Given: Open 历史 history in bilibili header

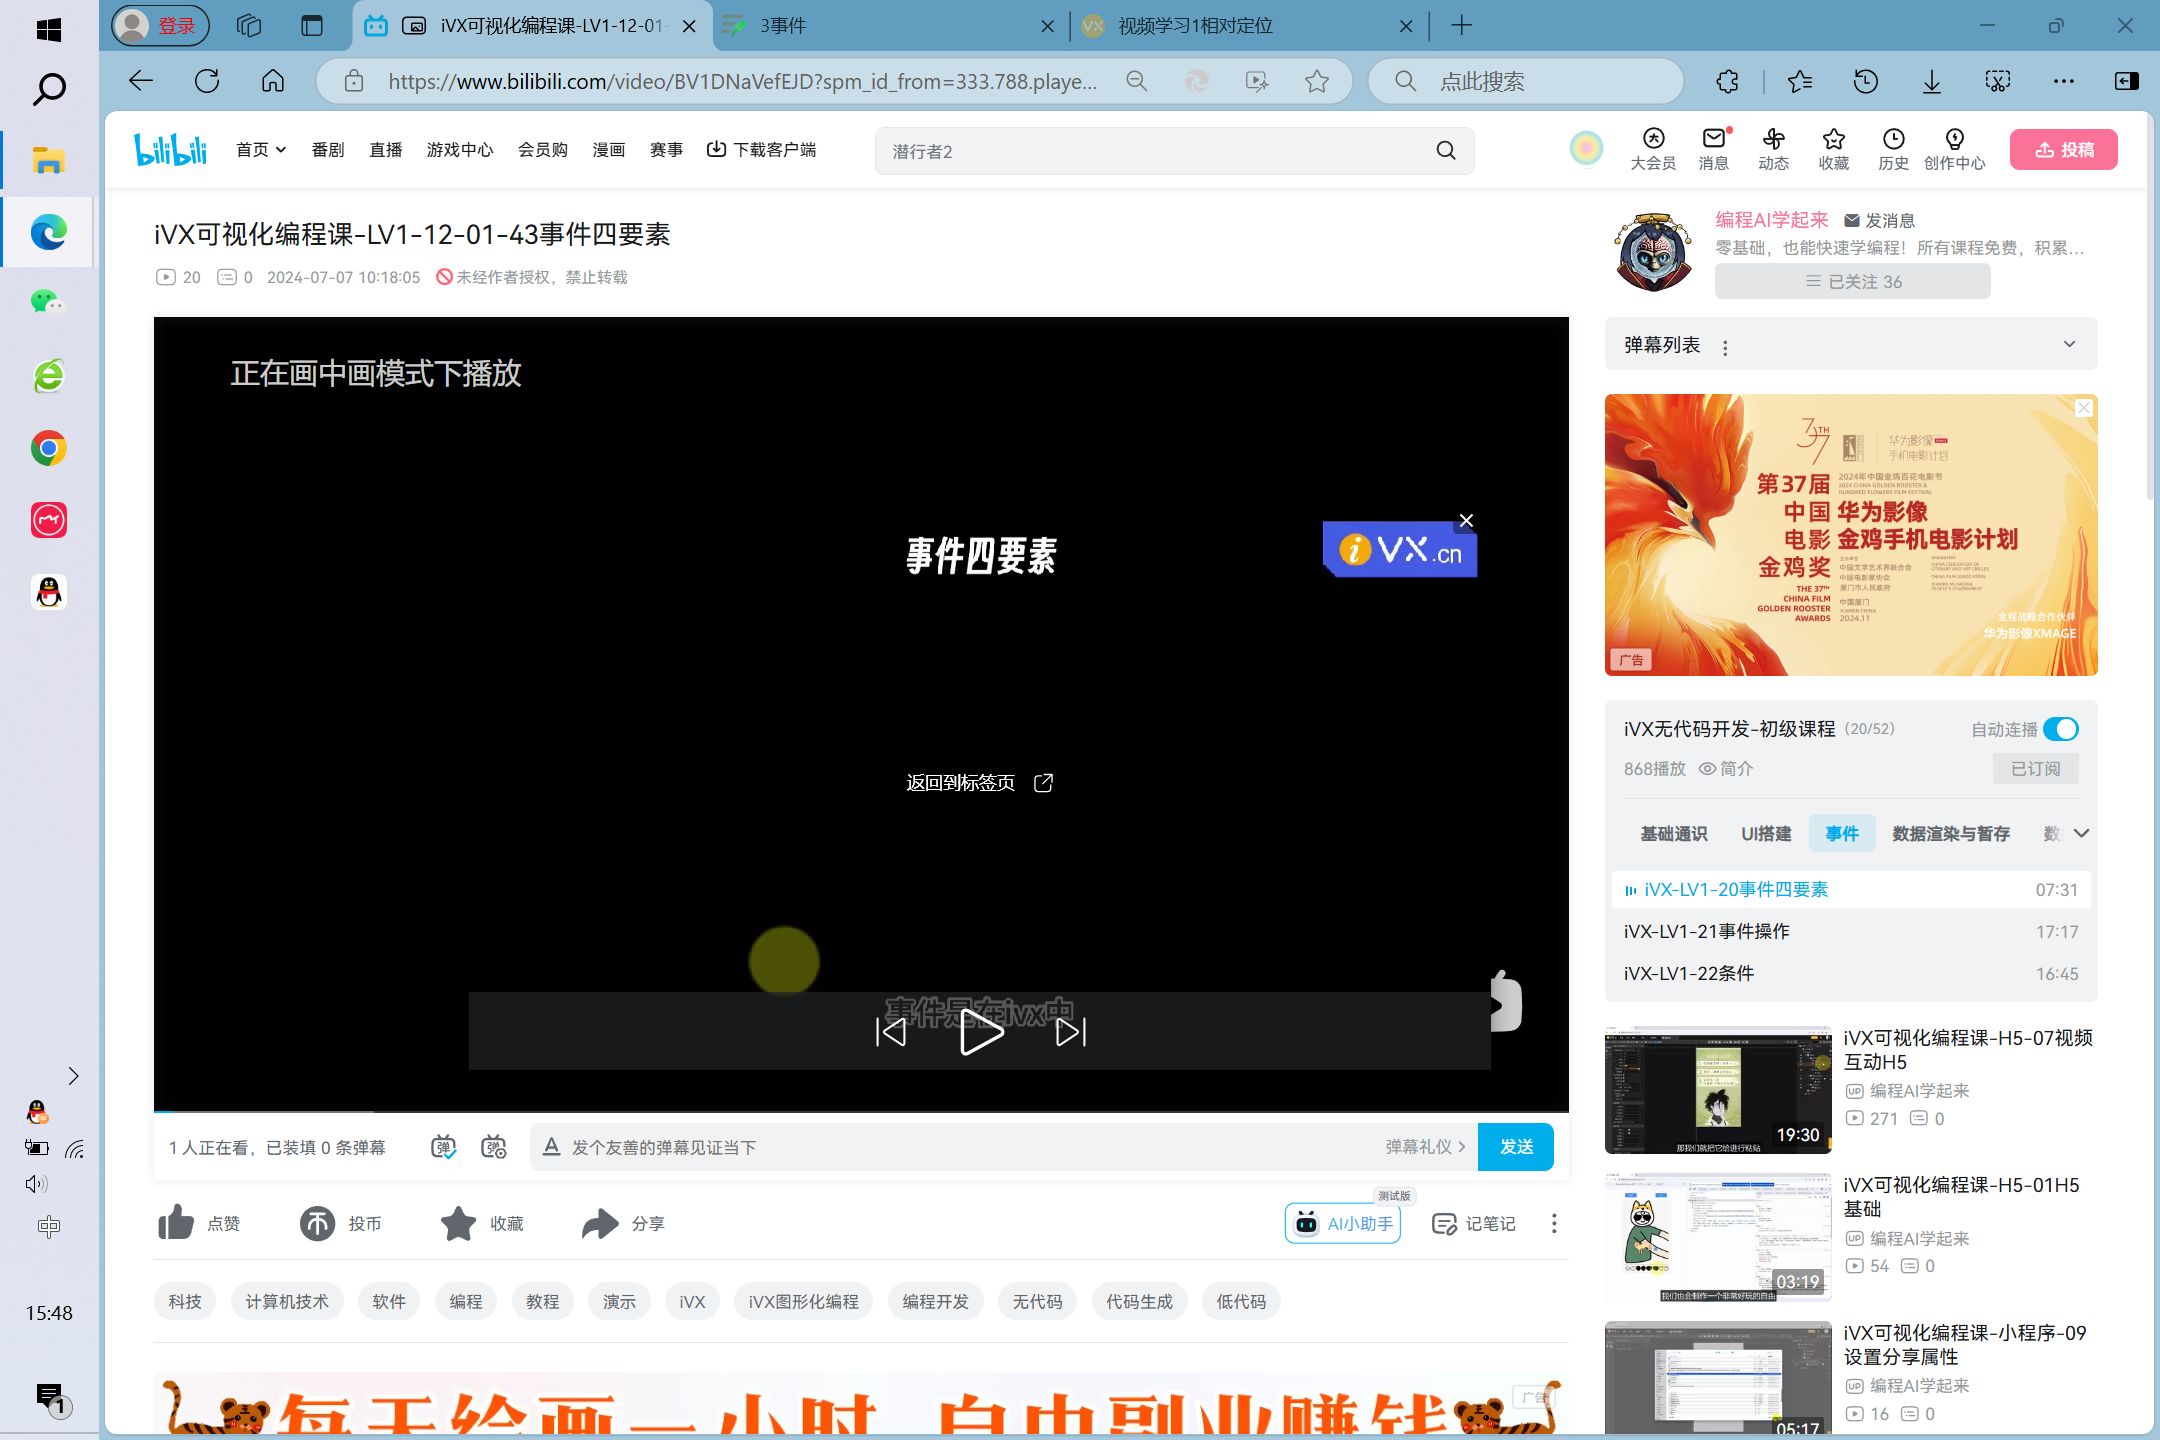Looking at the screenshot, I should click(1893, 149).
